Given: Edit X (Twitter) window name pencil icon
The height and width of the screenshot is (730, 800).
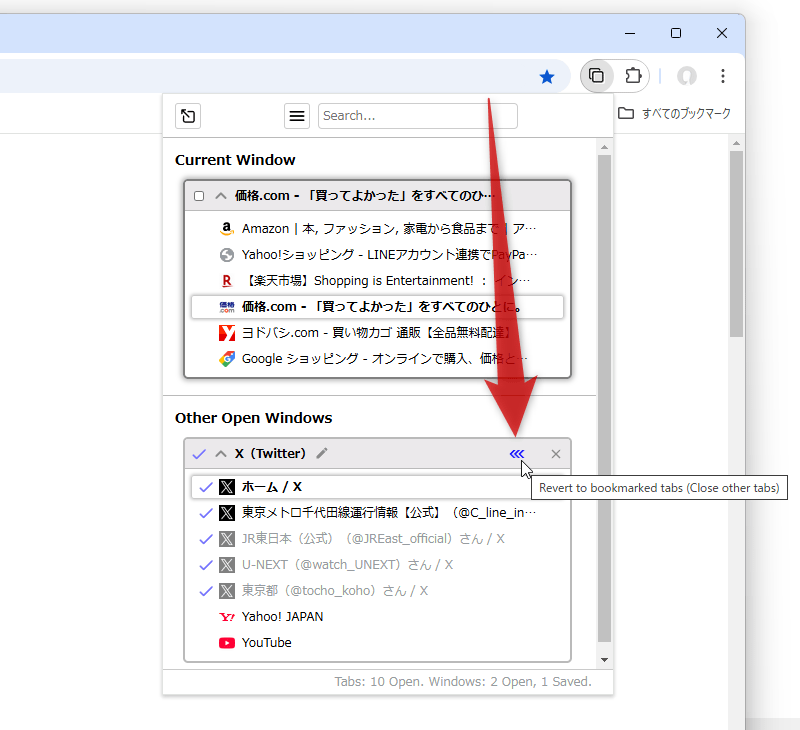Looking at the screenshot, I should tap(322, 453).
